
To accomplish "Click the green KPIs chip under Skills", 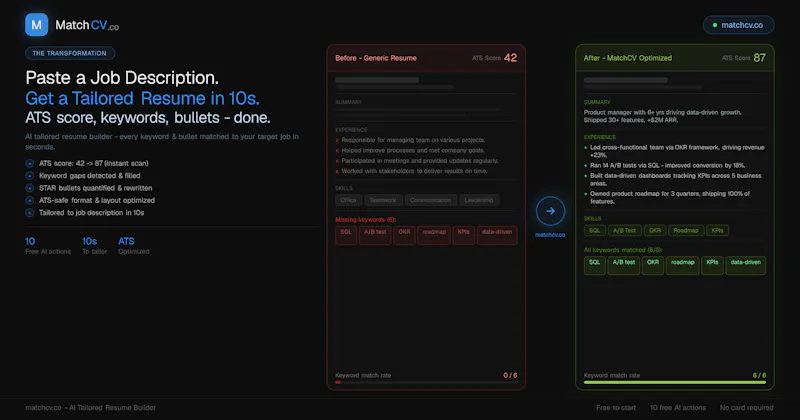I will coord(717,231).
